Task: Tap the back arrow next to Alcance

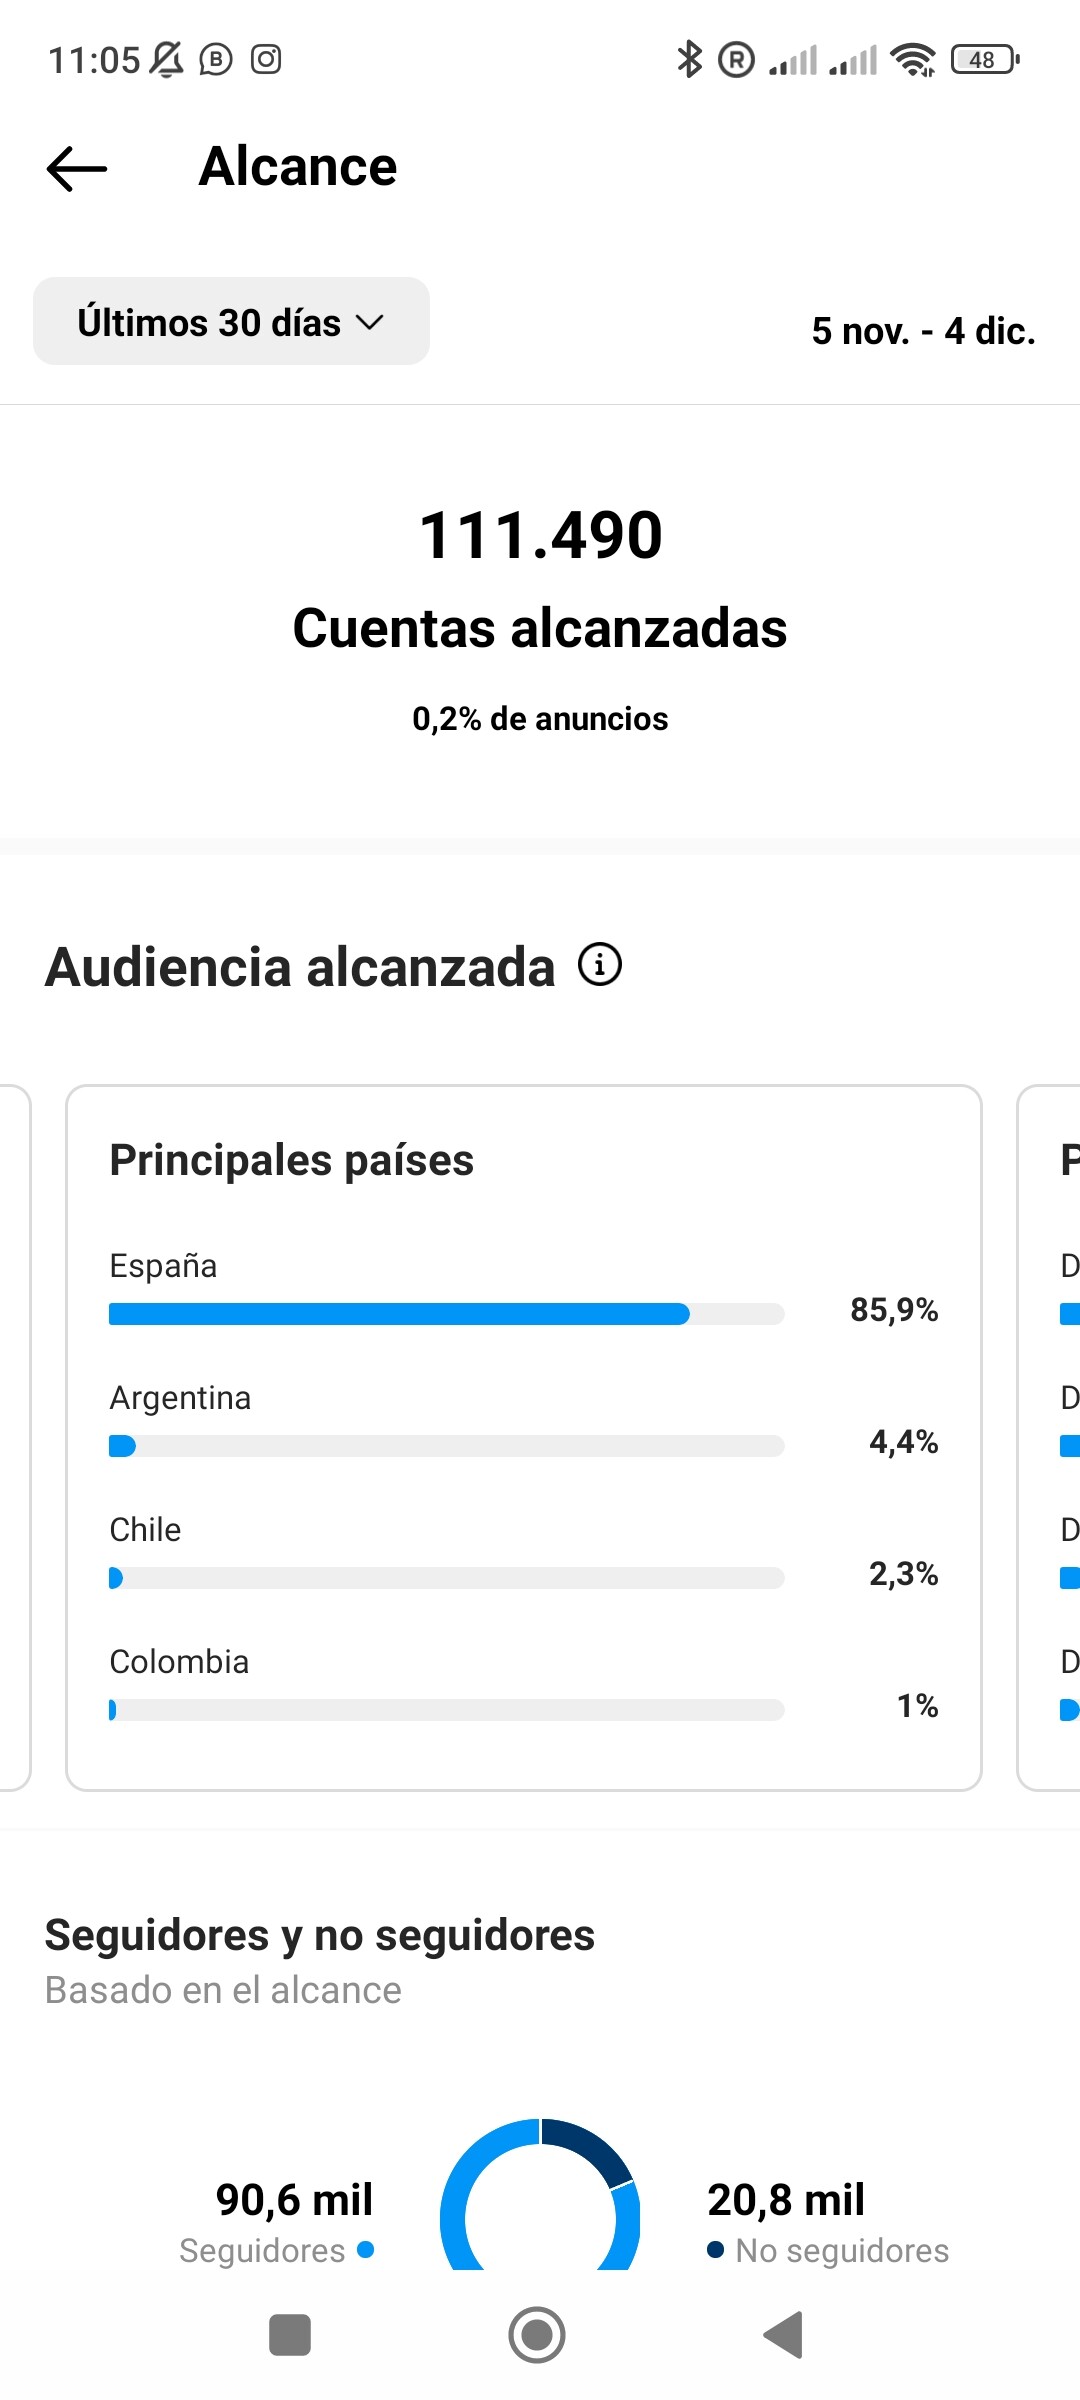Action: pyautogui.click(x=77, y=168)
